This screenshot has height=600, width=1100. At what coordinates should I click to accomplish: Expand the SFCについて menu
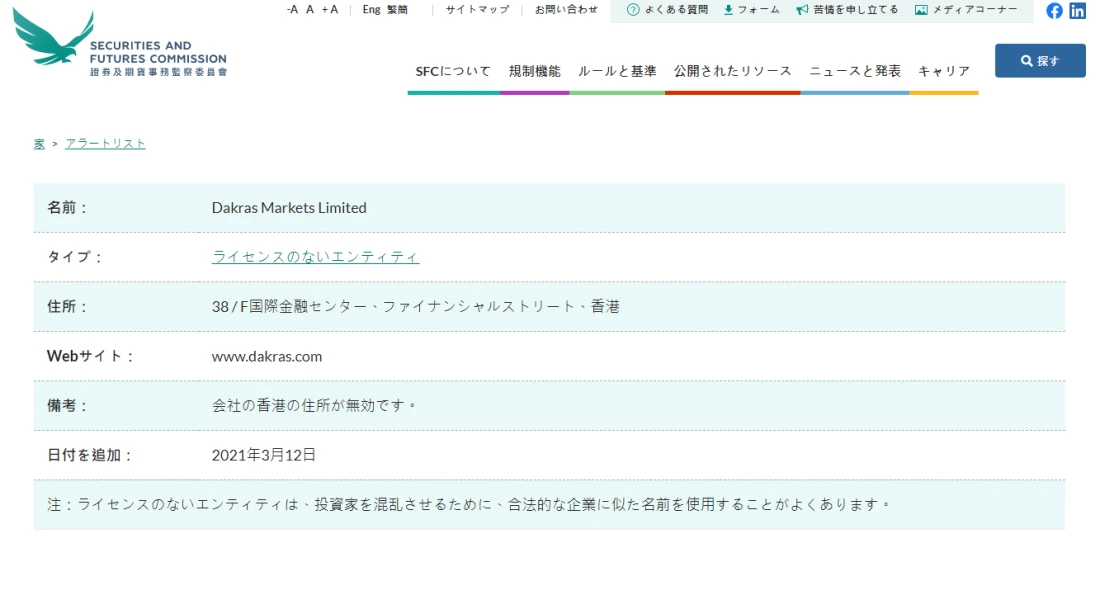453,71
